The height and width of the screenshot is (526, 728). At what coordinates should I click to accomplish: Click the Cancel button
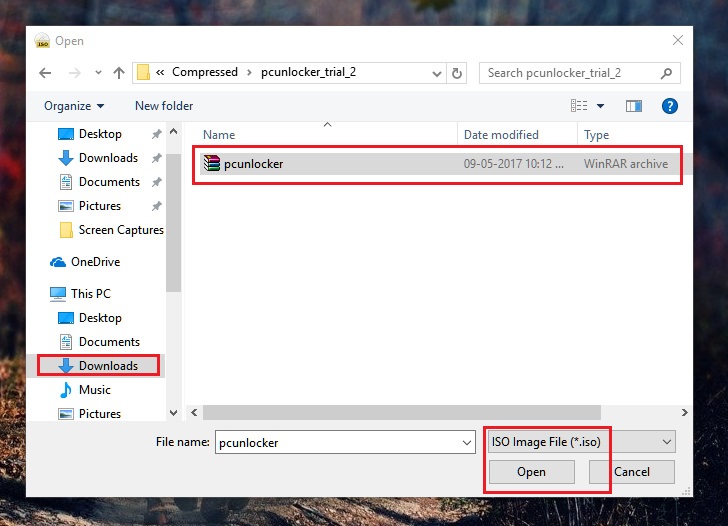coord(632,472)
